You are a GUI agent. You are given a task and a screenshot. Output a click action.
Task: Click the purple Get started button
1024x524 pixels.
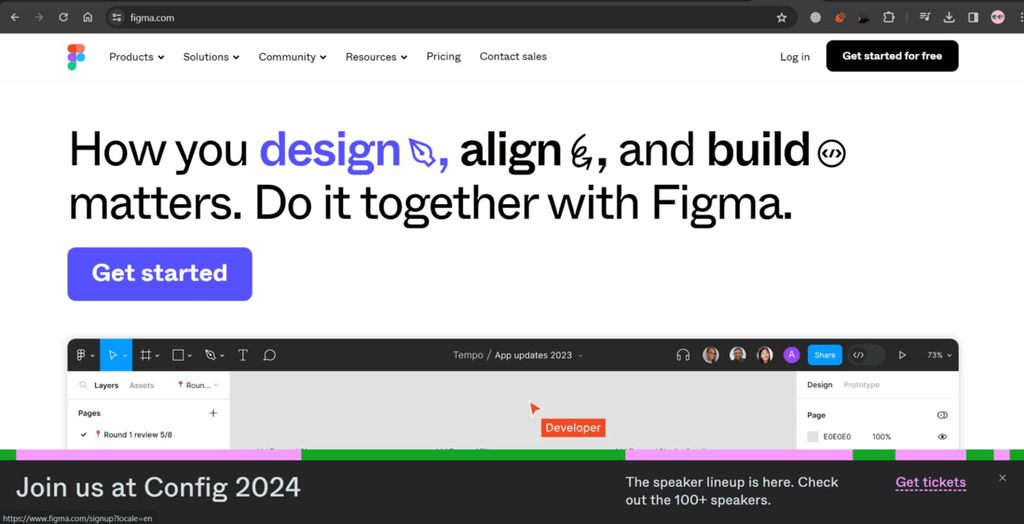[x=159, y=274]
